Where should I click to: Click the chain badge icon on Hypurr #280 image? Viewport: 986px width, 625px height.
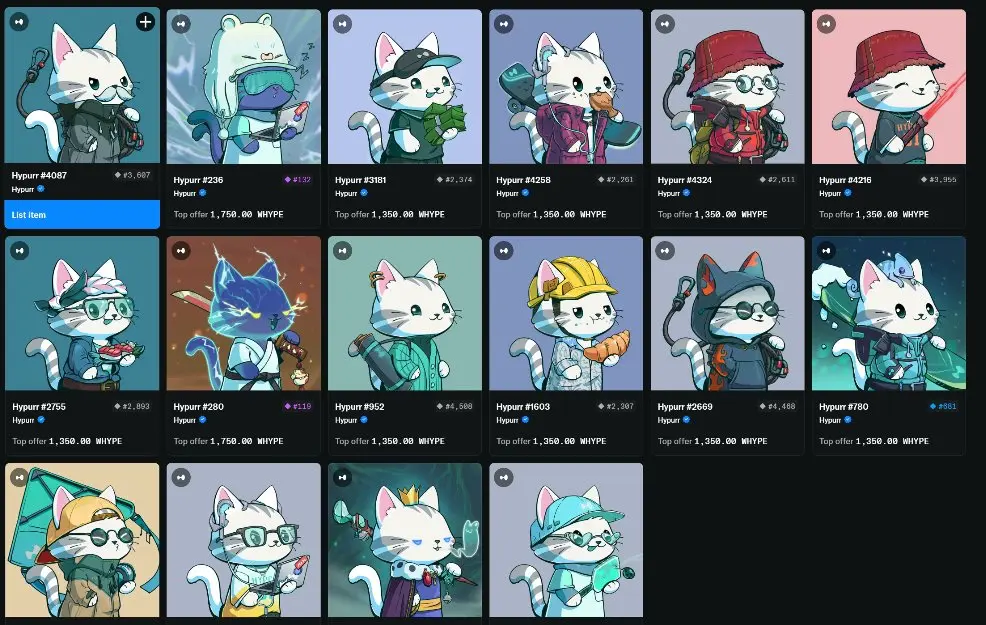click(181, 250)
